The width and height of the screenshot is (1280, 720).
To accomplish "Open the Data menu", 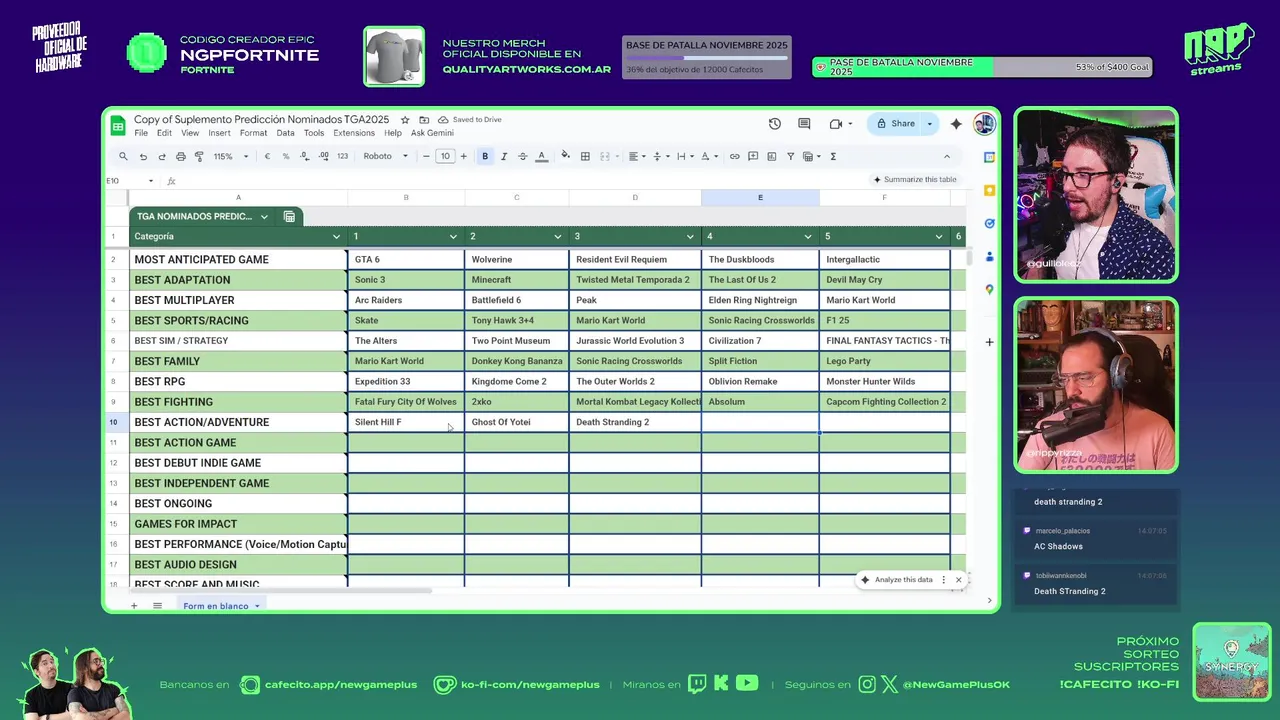I will point(285,133).
